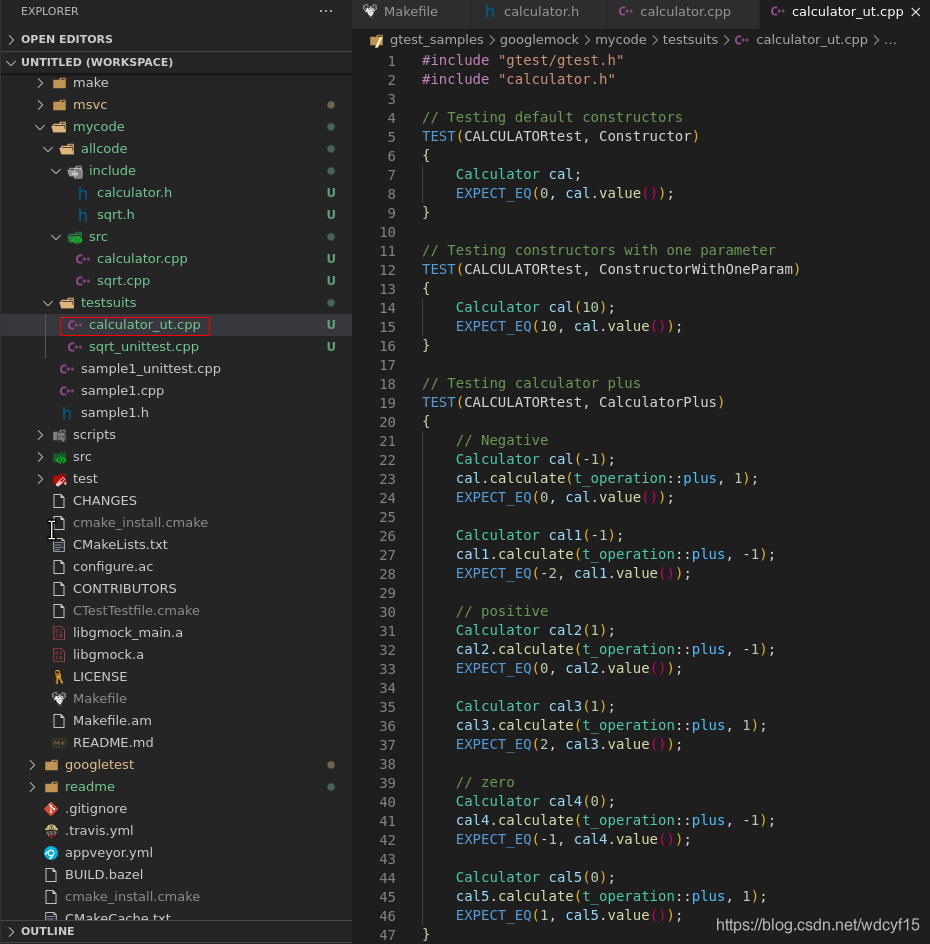The image size is (930, 944).
Task: Expand the scripts folder chevron
Action: [x=40, y=435]
